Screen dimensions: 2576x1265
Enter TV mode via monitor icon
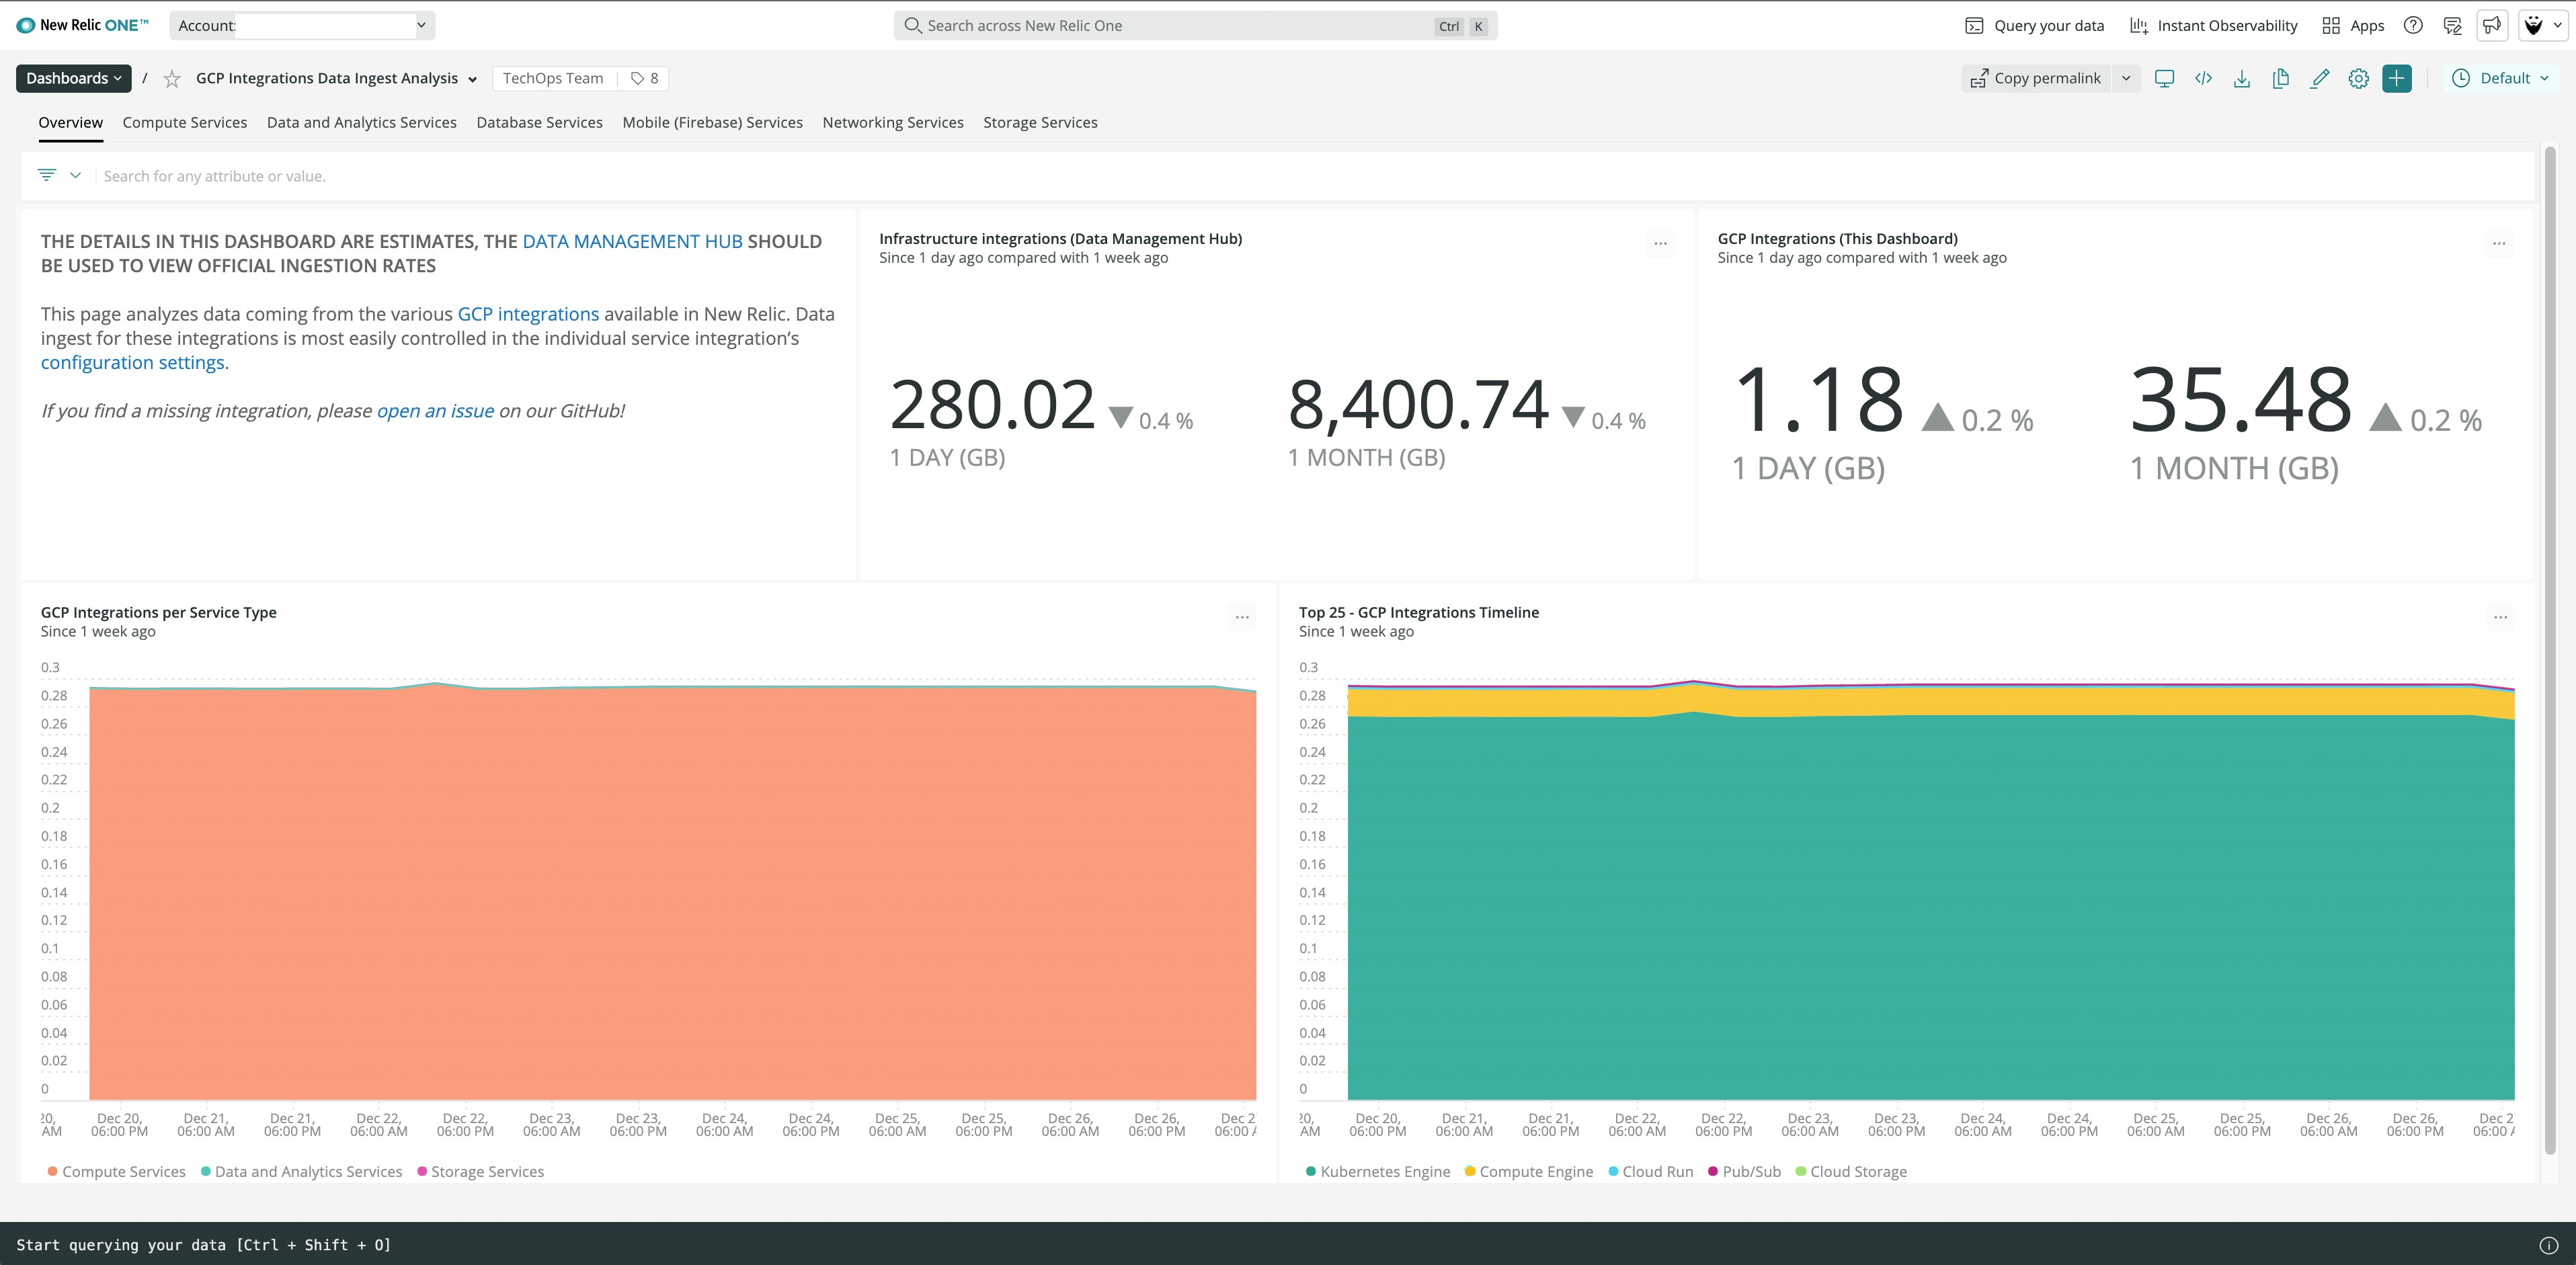pos(2164,78)
